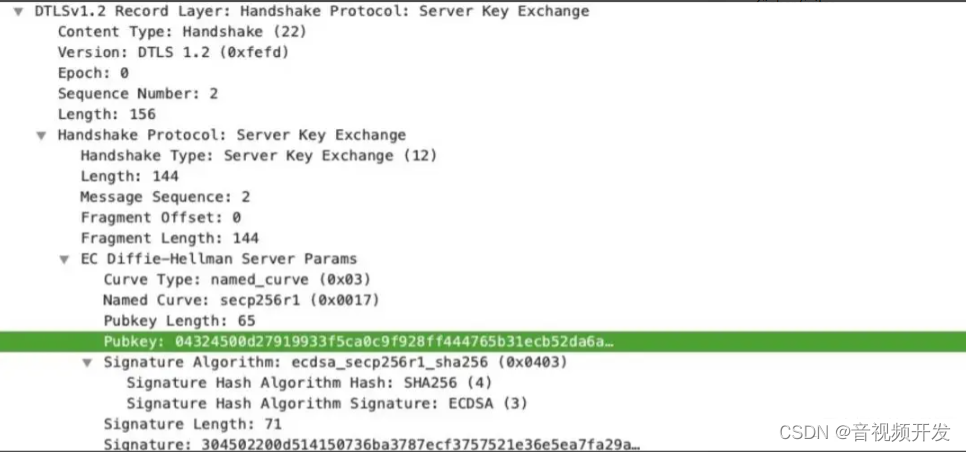This screenshot has width=966, height=452.
Task: Select Named Curve: secp256r1 (0x0017)
Action: pos(241,301)
